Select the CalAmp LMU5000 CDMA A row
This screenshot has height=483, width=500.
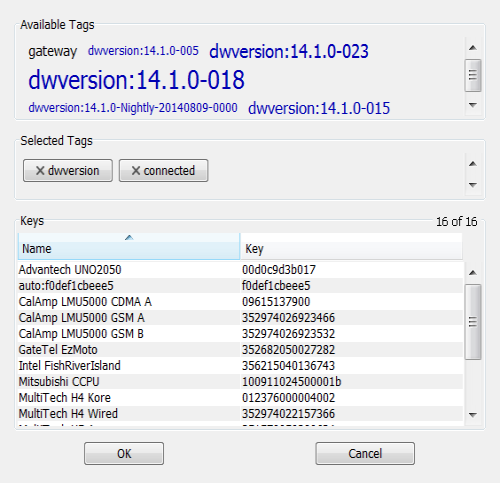240,302
